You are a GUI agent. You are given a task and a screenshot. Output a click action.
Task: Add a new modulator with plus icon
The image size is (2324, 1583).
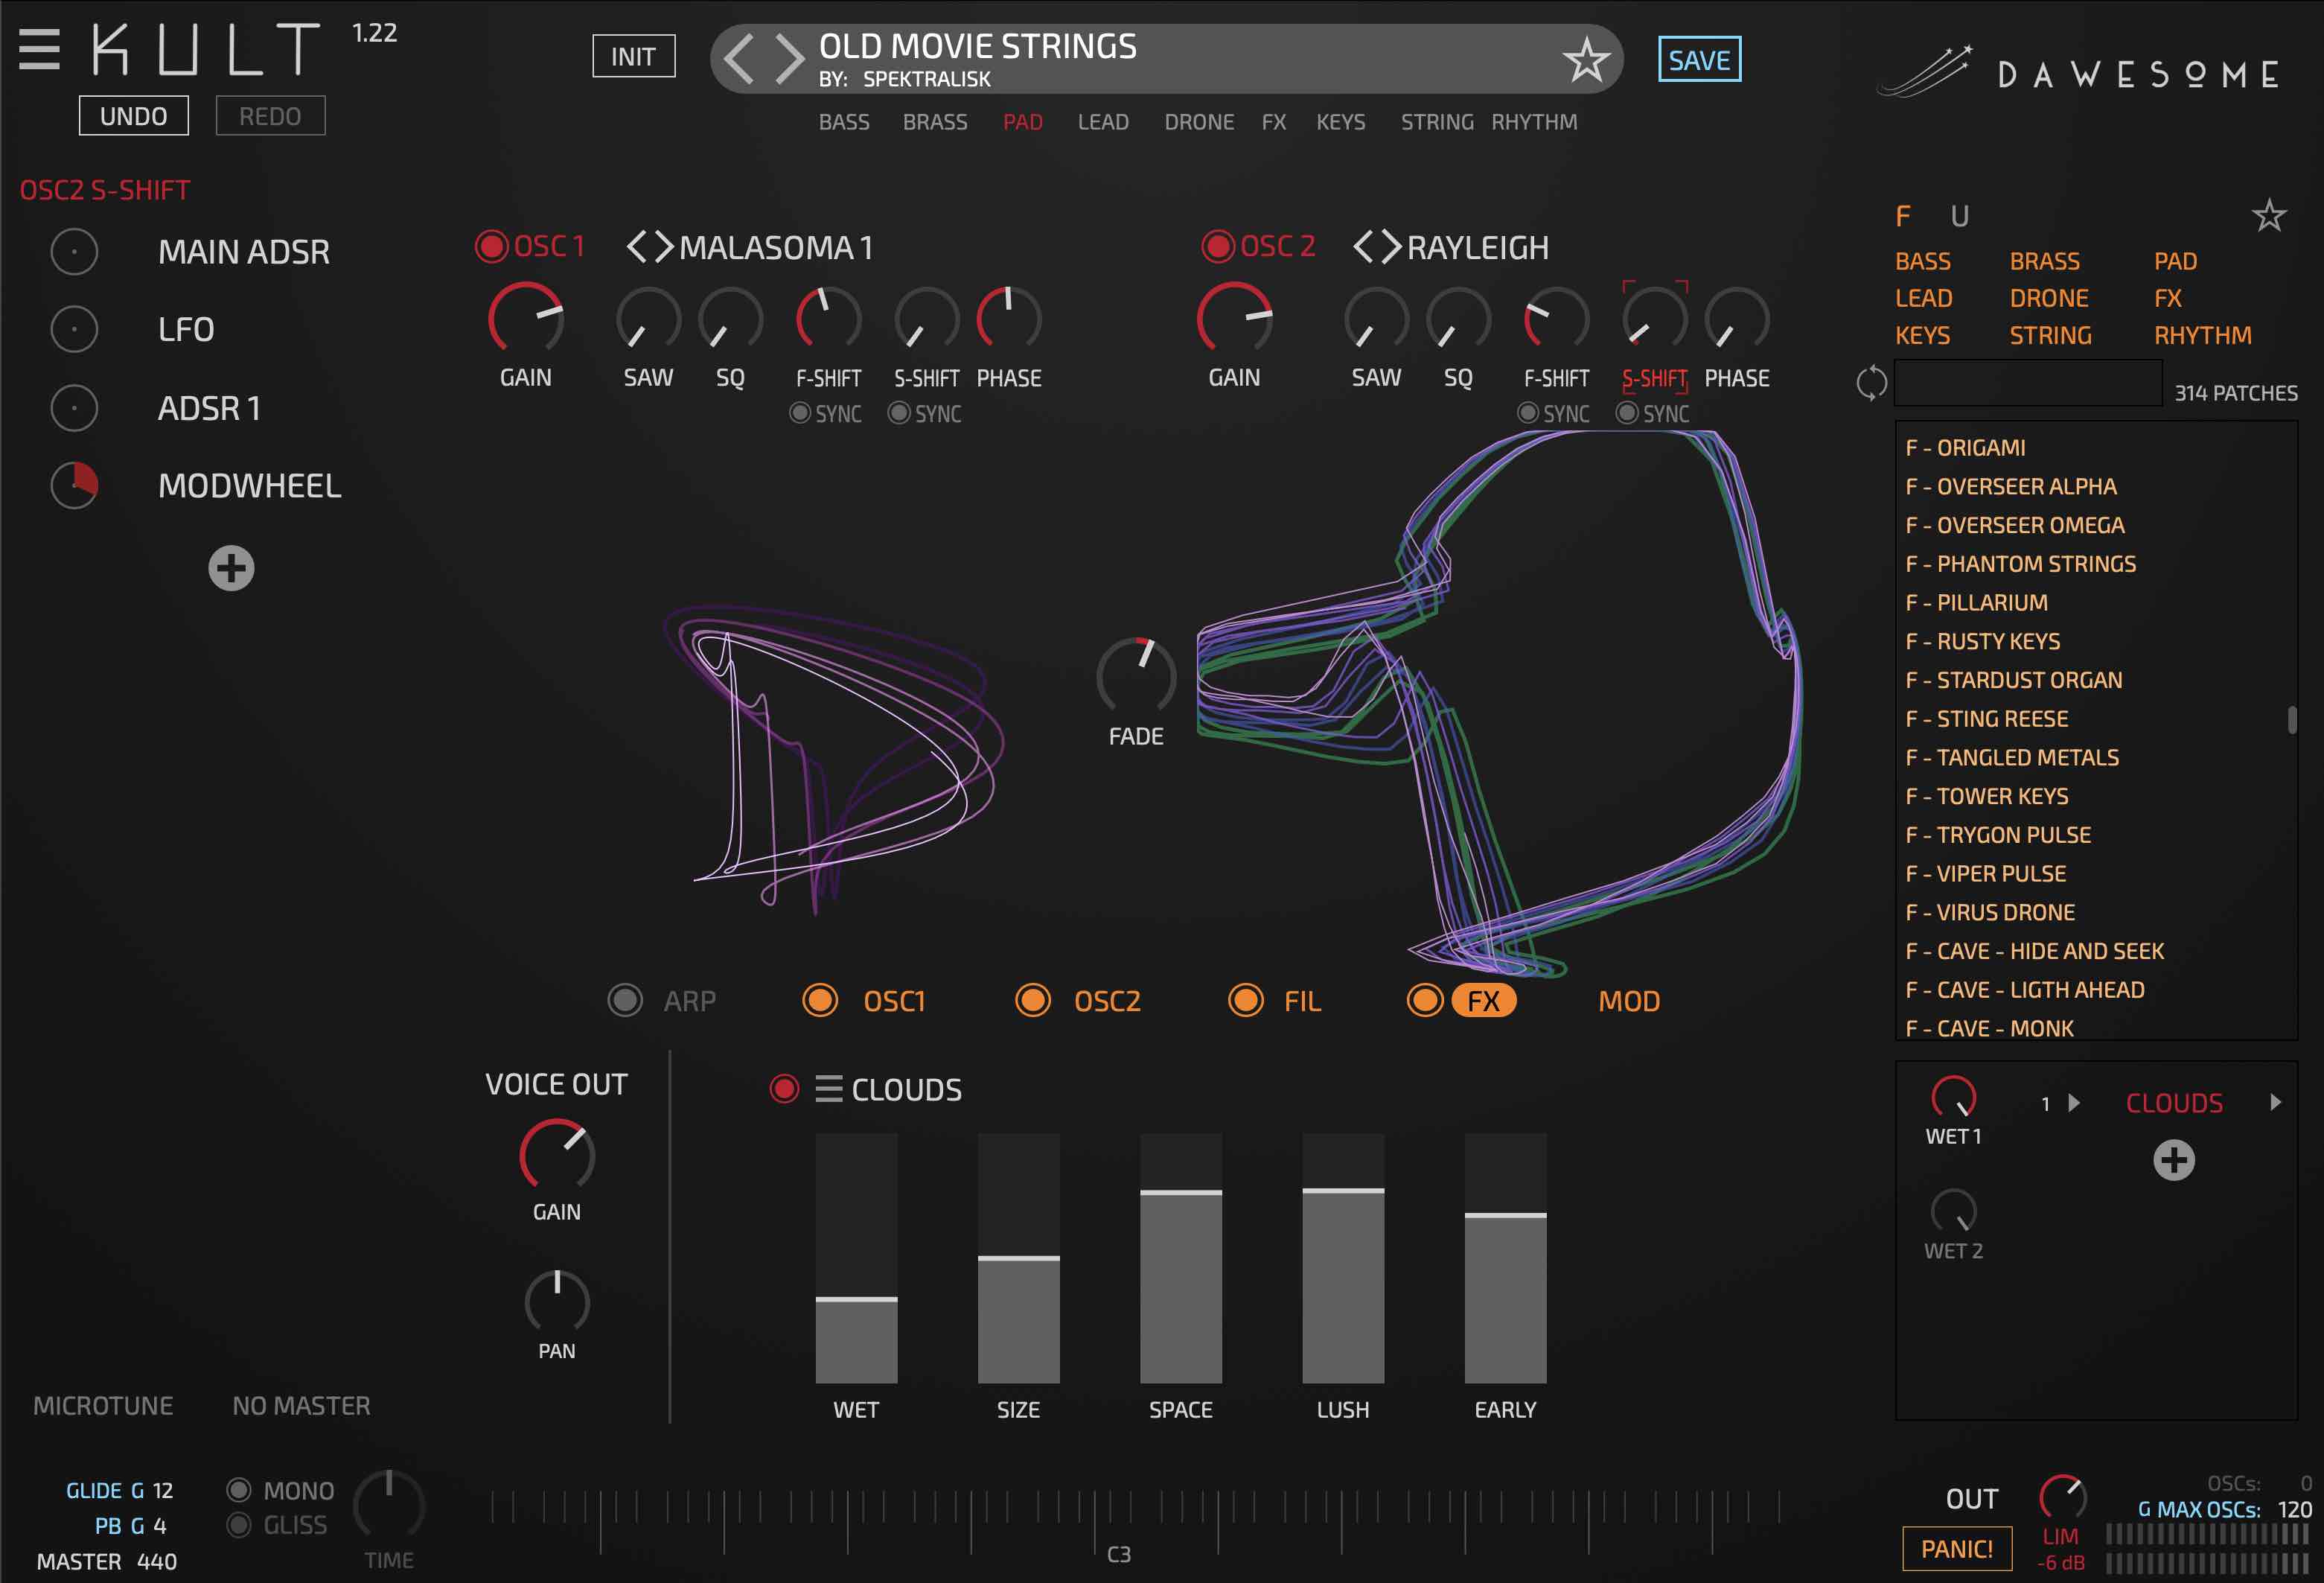(231, 568)
